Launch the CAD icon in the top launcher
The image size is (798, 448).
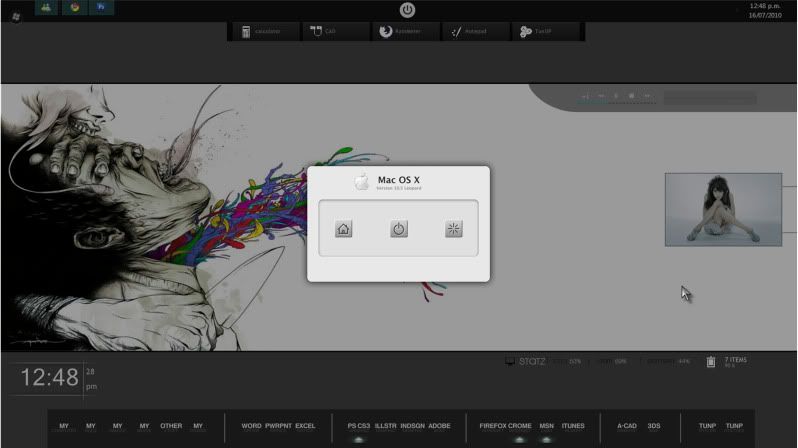click(316, 31)
